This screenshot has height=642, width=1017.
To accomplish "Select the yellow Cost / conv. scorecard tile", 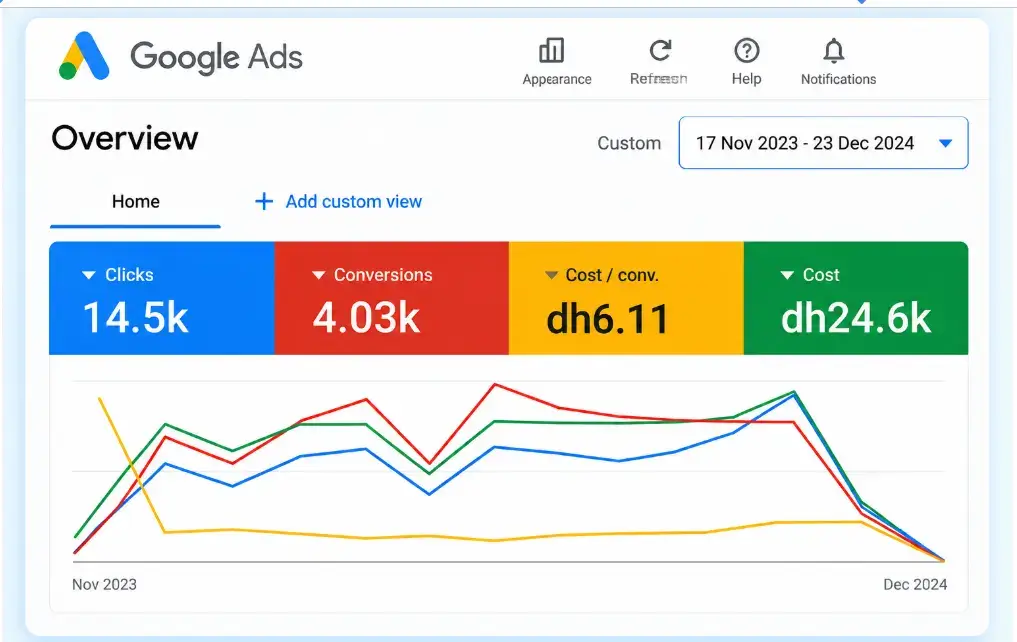I will (627, 298).
